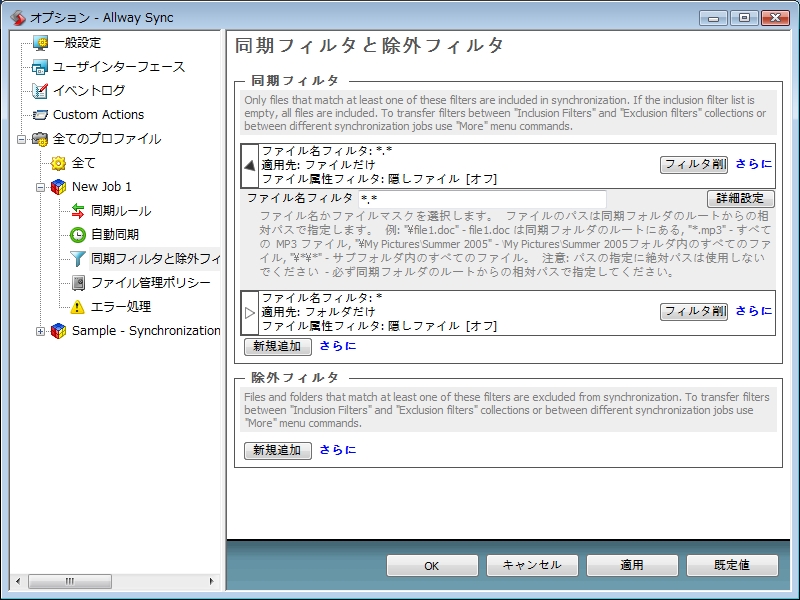Click the エラー処理 warning triangle icon
800x600 pixels.
[x=78, y=307]
